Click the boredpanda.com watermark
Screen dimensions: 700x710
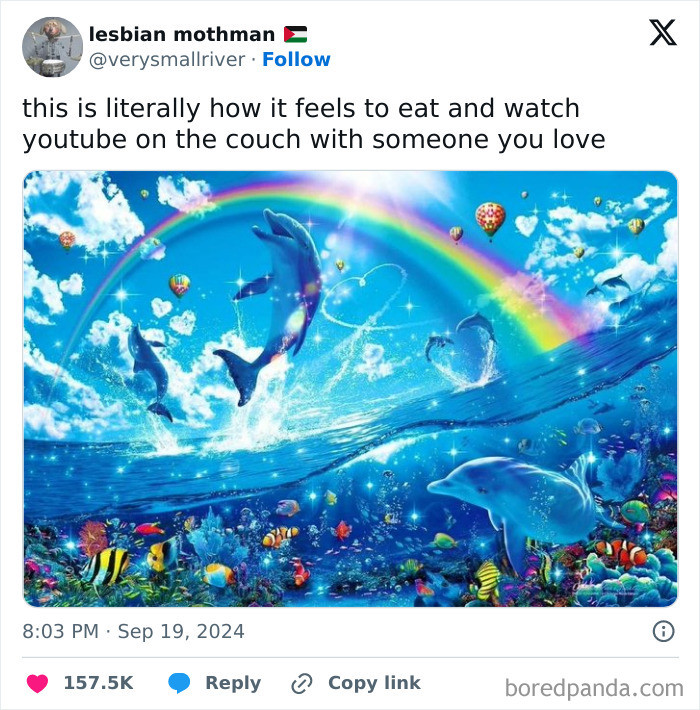click(594, 688)
